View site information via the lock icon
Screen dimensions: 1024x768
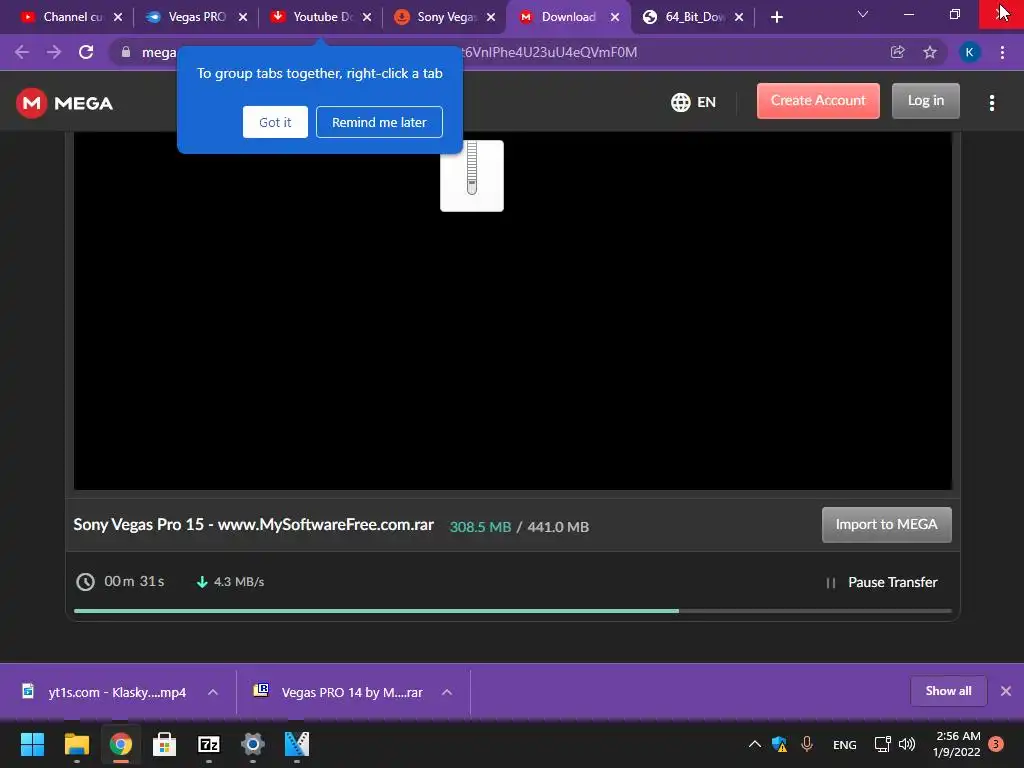126,52
